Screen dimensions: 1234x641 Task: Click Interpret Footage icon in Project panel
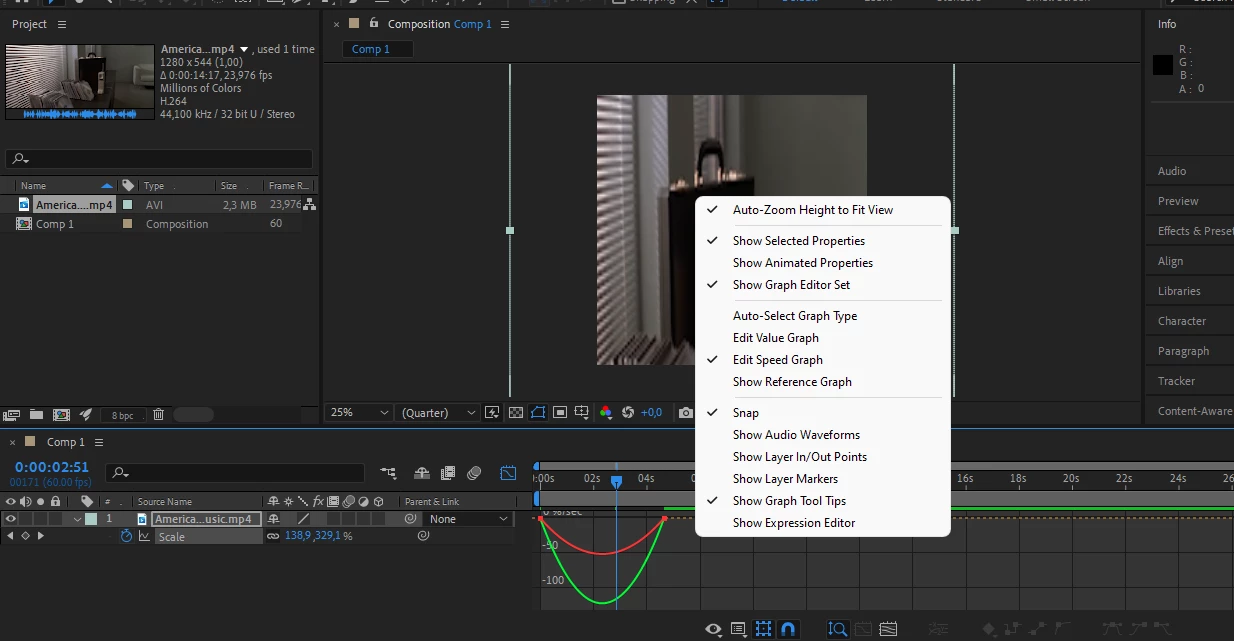(12, 414)
